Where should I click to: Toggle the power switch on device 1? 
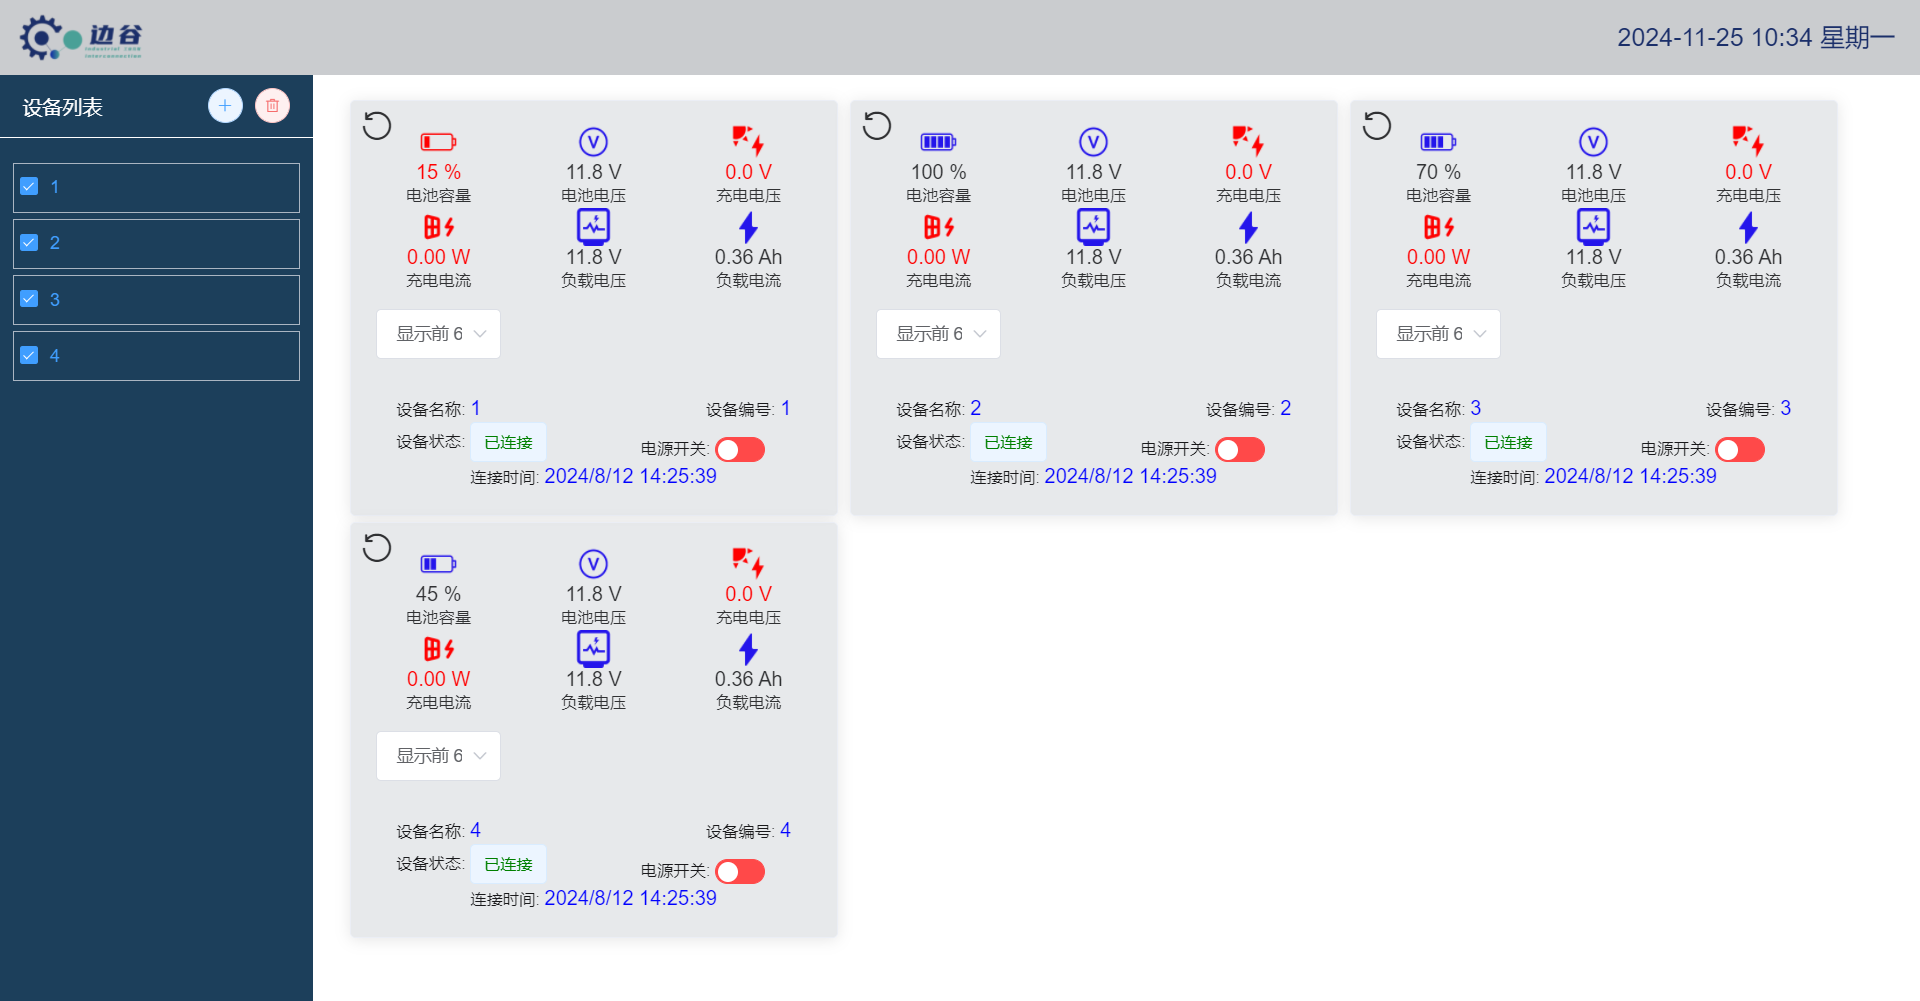(x=740, y=450)
